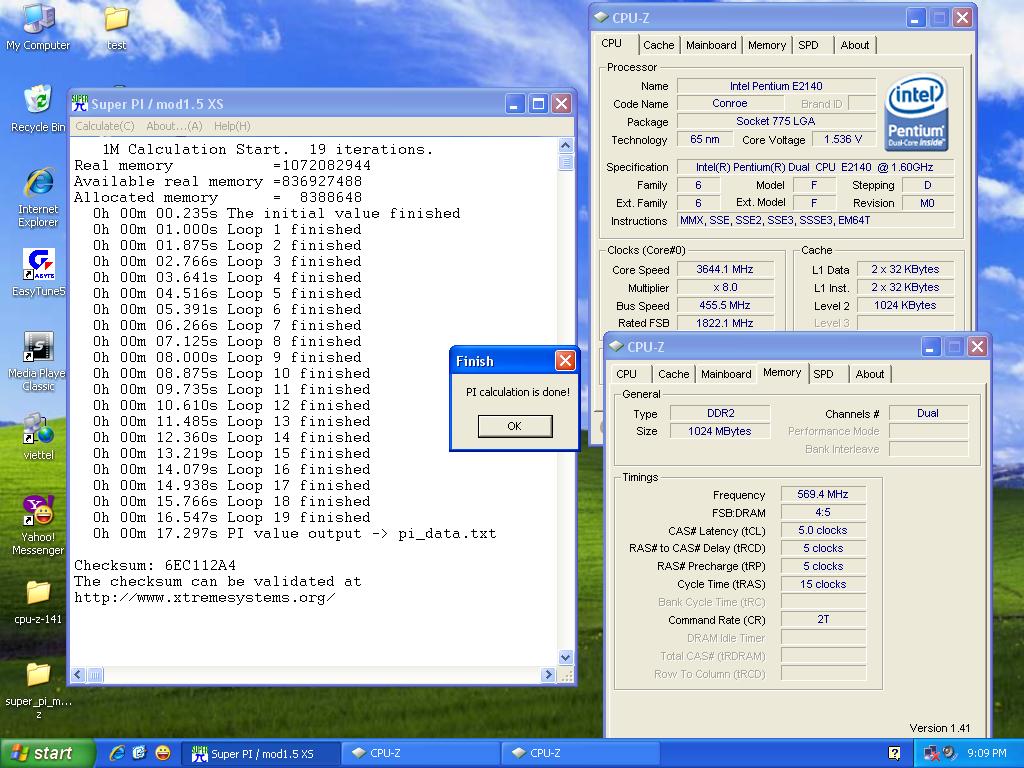The image size is (1024, 768).
Task: Select About tab in lower CPU-Z window
Action: tap(870, 374)
